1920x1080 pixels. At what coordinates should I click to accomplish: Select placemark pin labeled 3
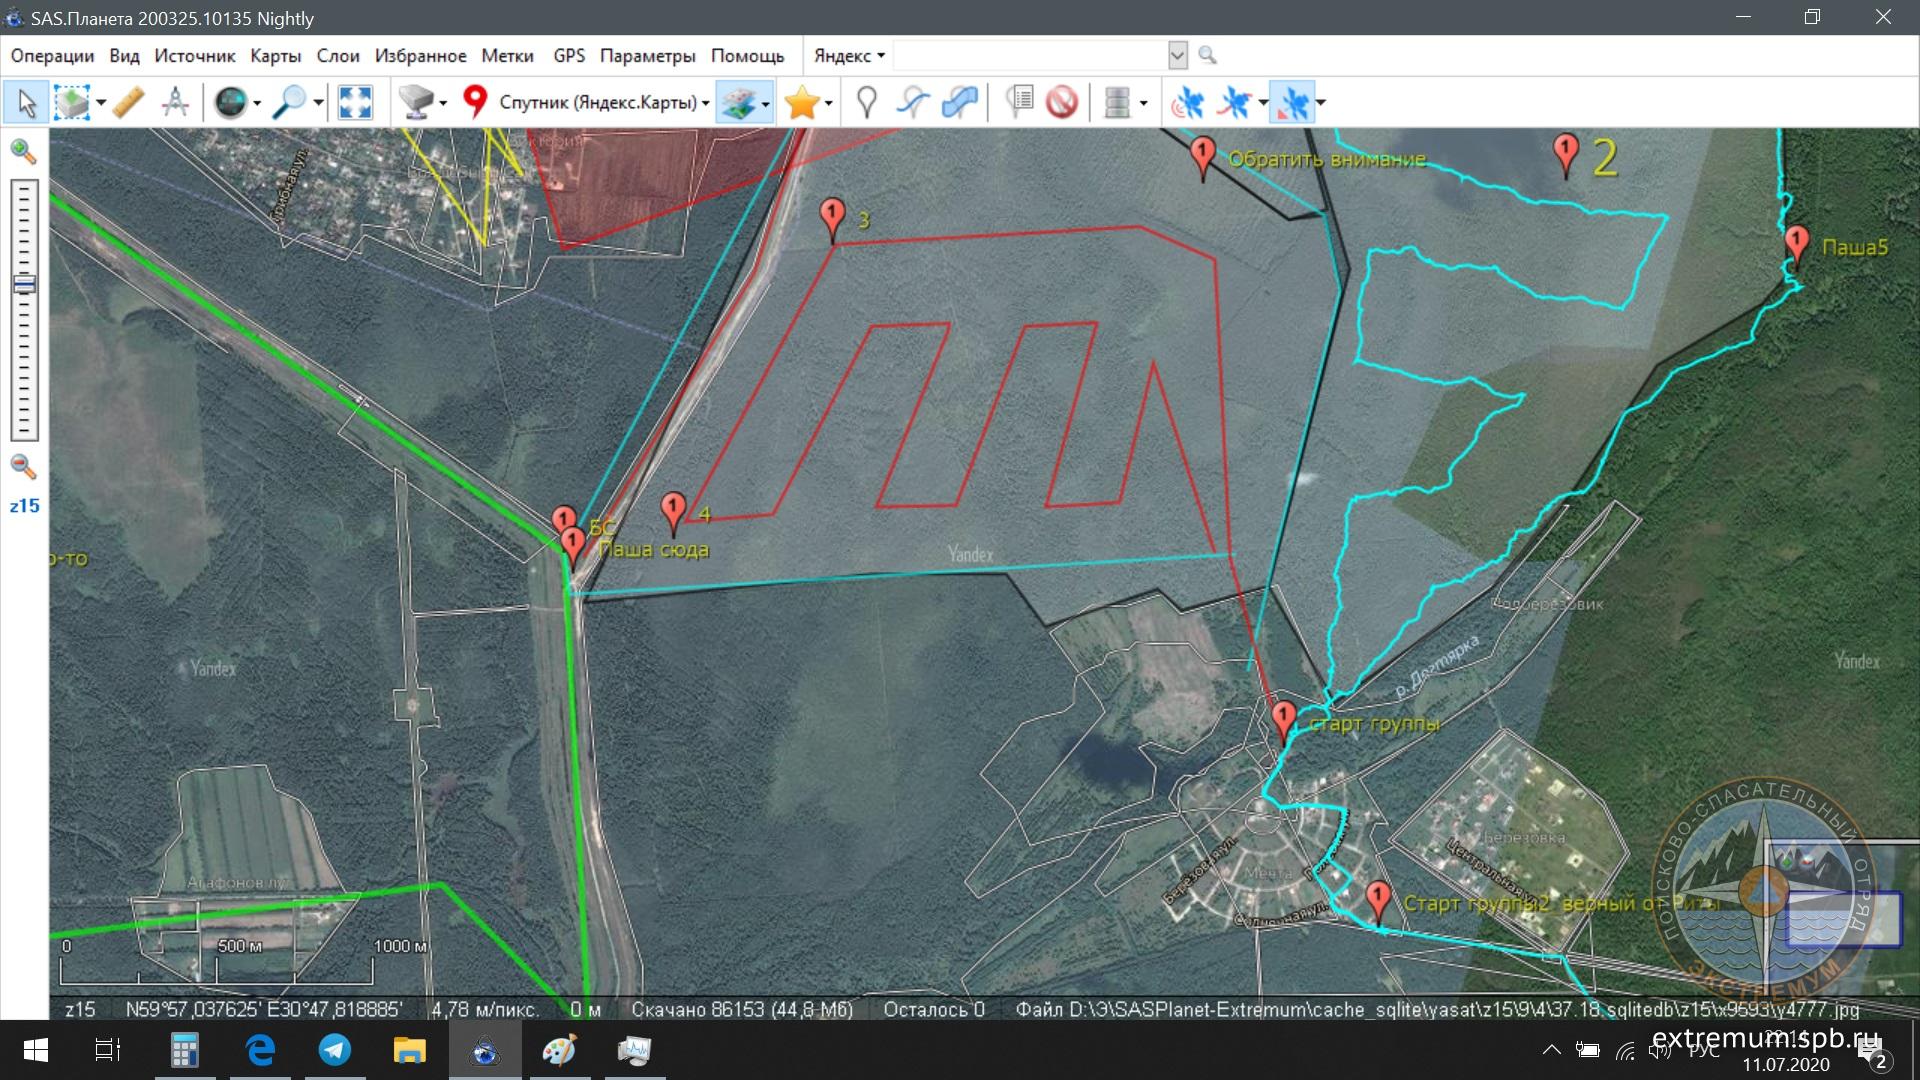832,219
